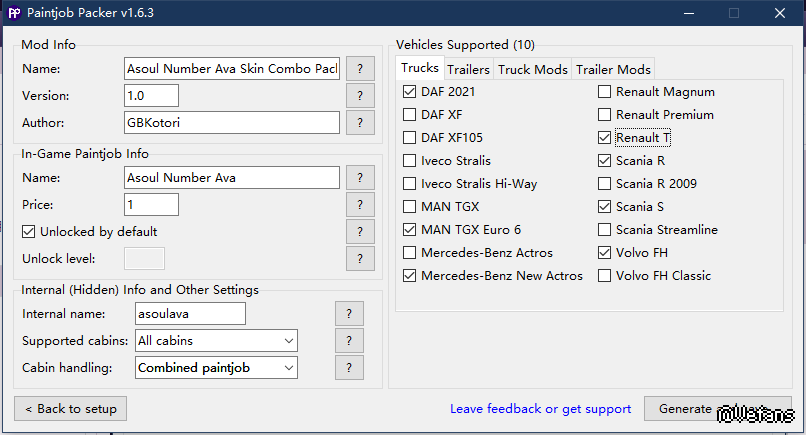The height and width of the screenshot is (435, 806).
Task: Open the Truck Mods tab
Action: 533,69
